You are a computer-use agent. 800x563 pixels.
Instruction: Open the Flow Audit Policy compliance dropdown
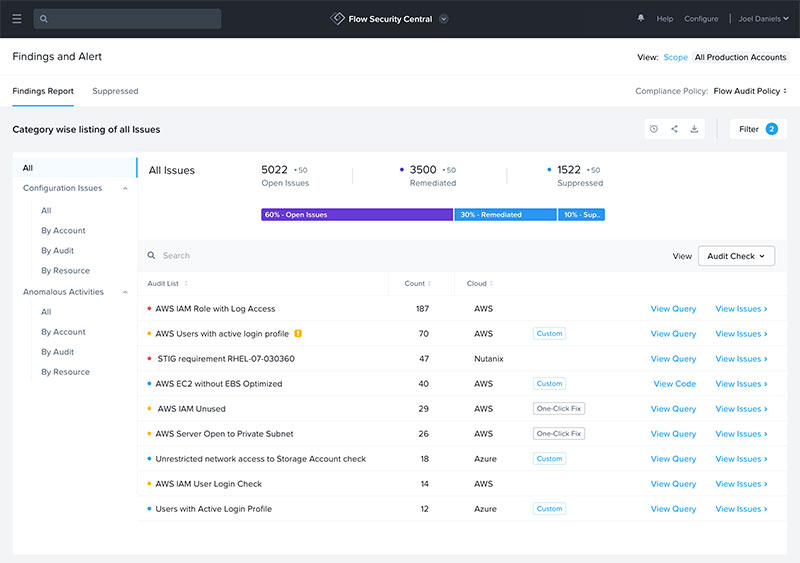(750, 91)
